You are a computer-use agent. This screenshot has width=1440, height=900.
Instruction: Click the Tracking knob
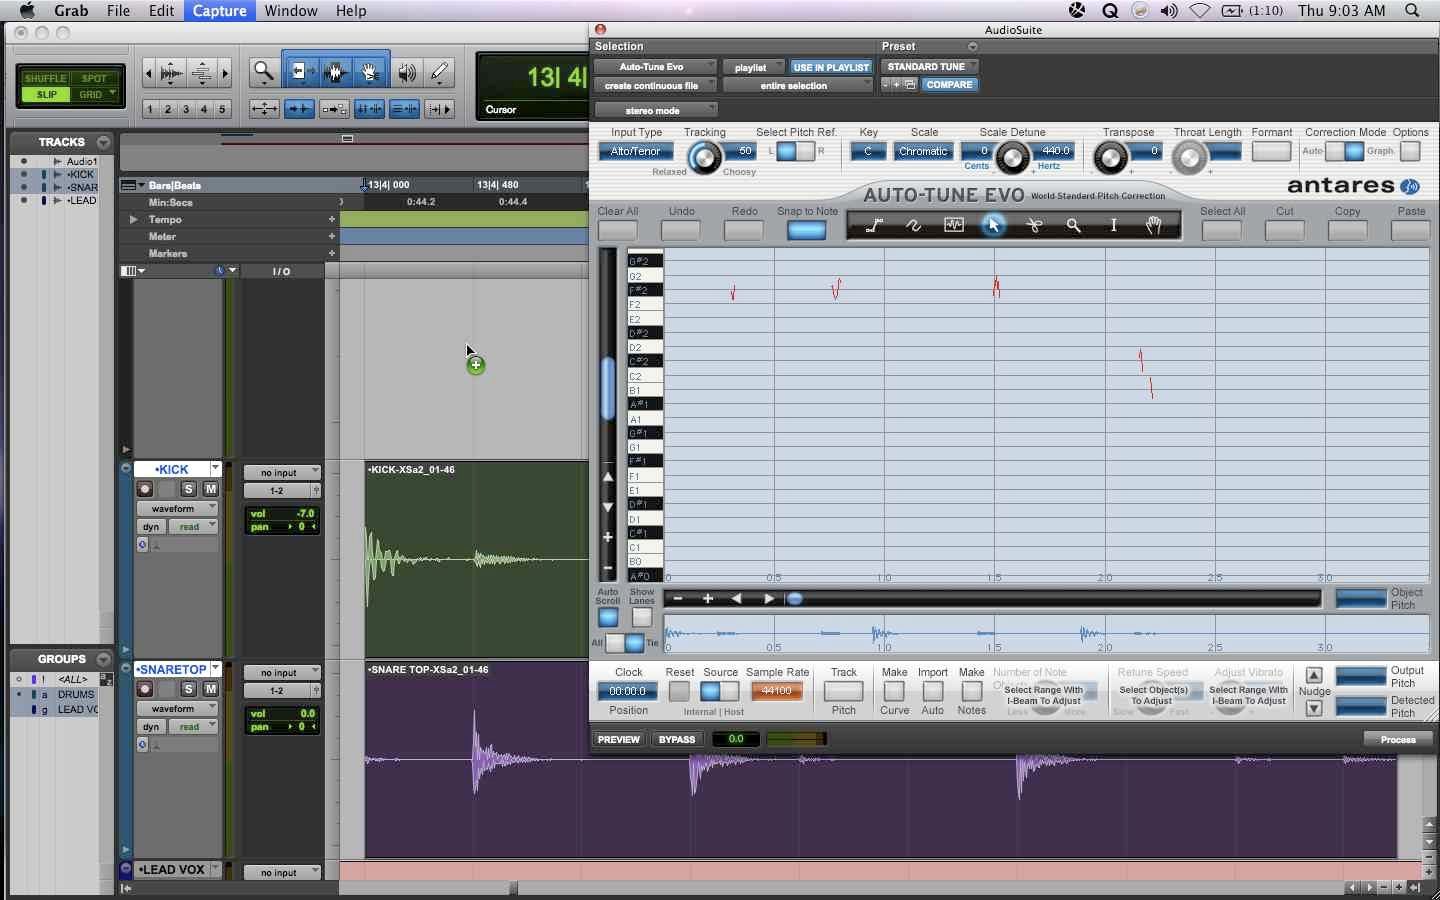pyautogui.click(x=704, y=157)
